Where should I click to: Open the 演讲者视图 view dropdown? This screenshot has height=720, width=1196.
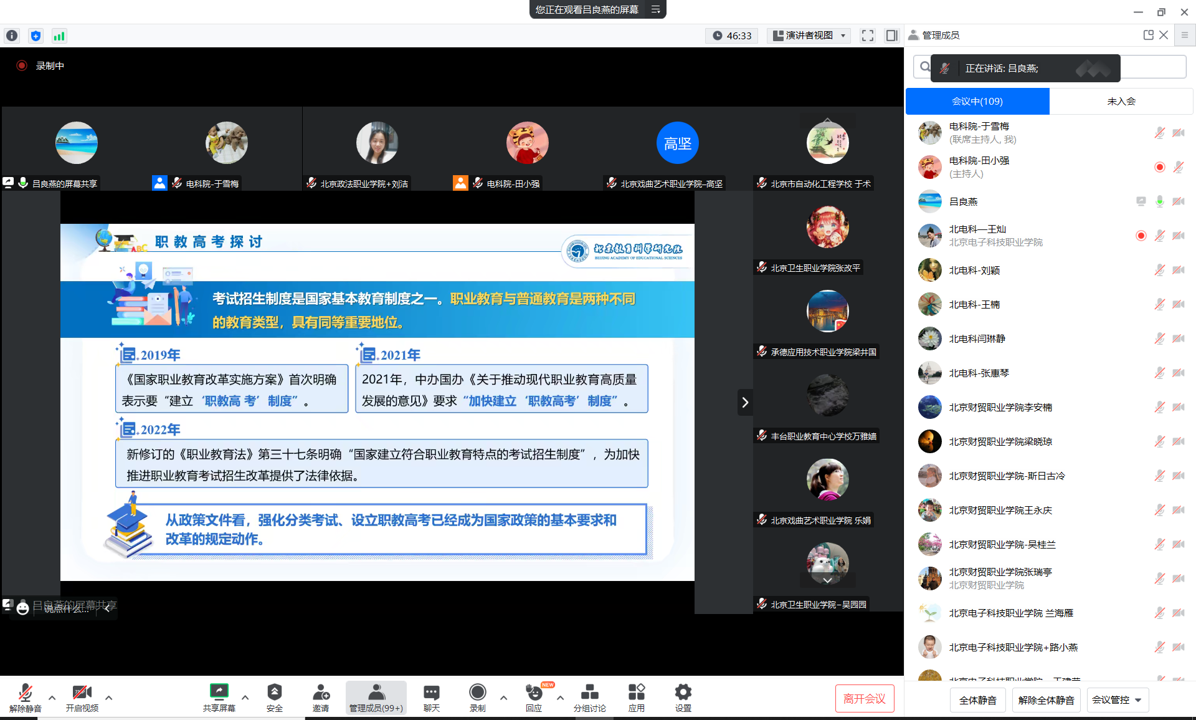(x=809, y=36)
